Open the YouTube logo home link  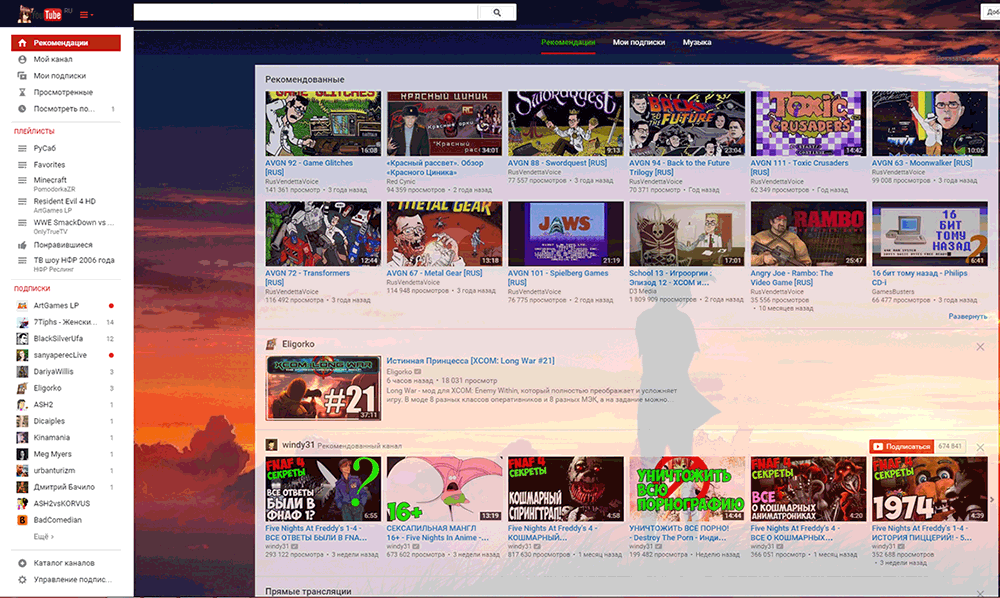(40, 13)
